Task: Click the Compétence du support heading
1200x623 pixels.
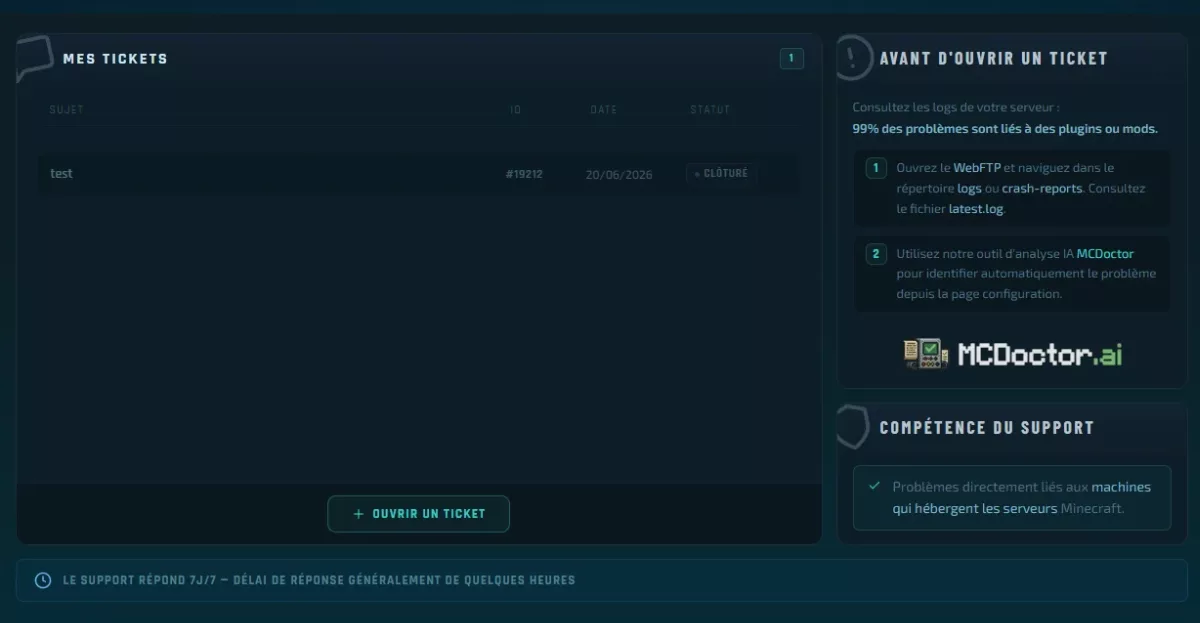Action: [986, 427]
